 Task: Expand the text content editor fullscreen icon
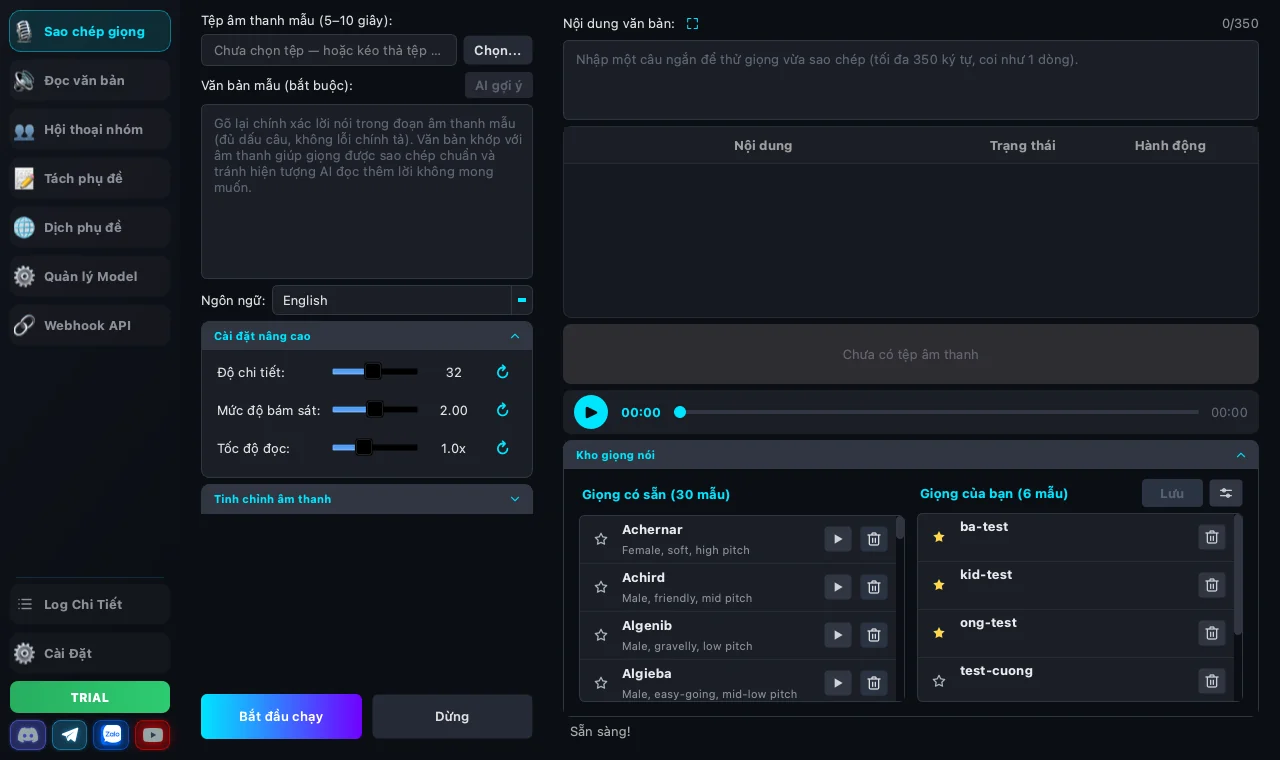(x=692, y=23)
